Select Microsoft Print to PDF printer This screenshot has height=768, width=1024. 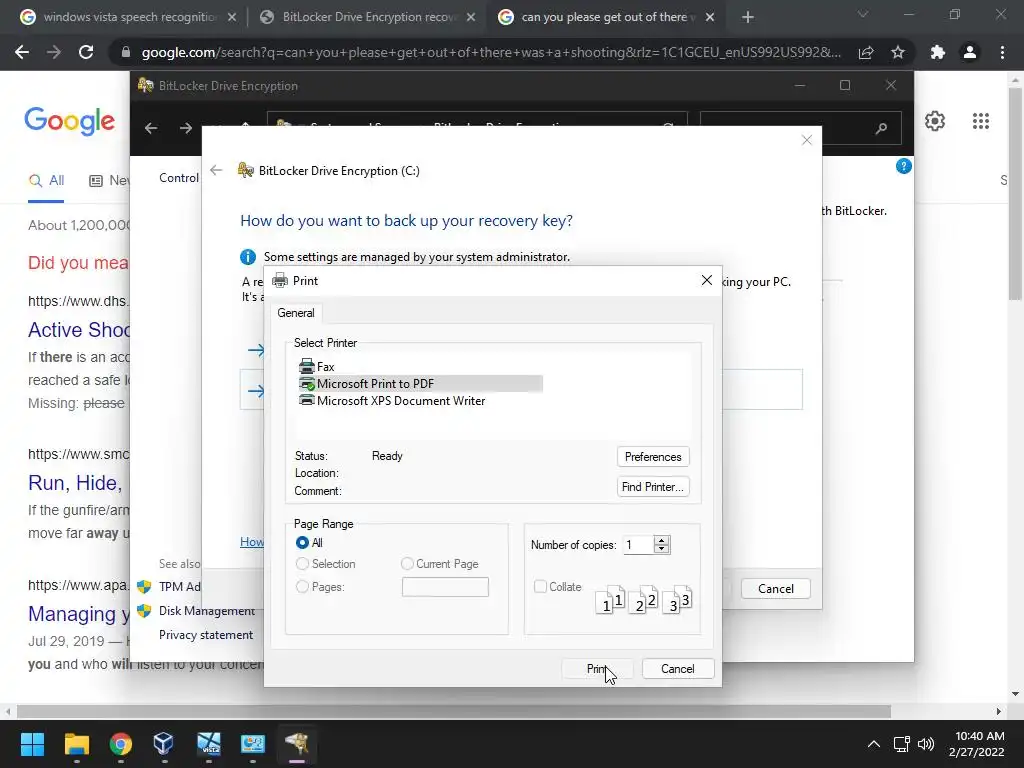tap(420, 383)
